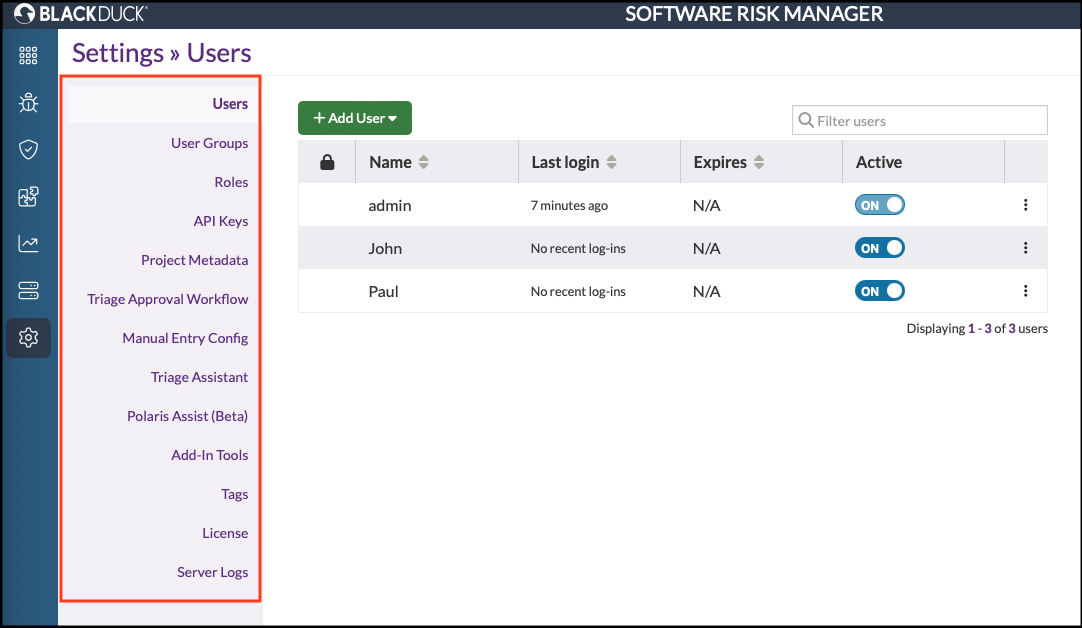Open the server stack icon in sidebar
The height and width of the screenshot is (628, 1082).
[28, 291]
